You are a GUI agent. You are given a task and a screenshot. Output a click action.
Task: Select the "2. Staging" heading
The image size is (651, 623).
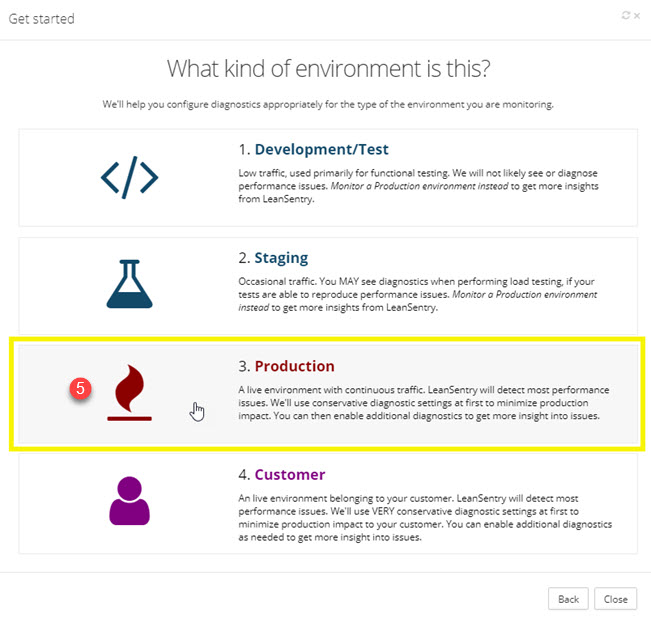273,257
